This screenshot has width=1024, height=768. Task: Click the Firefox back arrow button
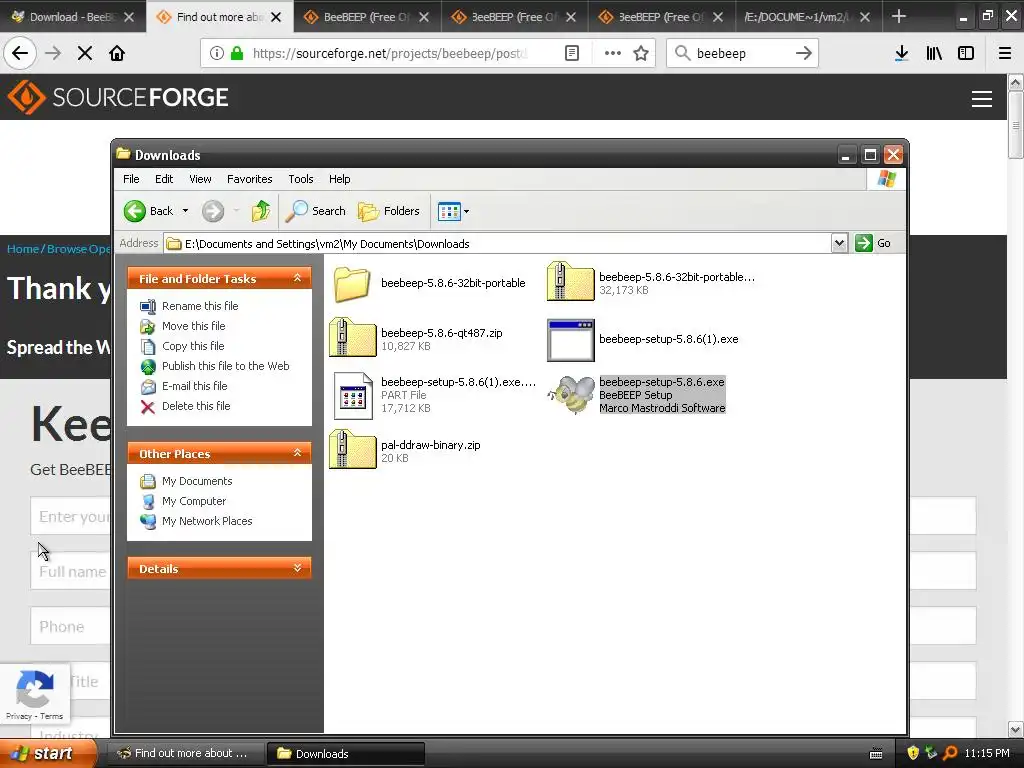pos(20,53)
